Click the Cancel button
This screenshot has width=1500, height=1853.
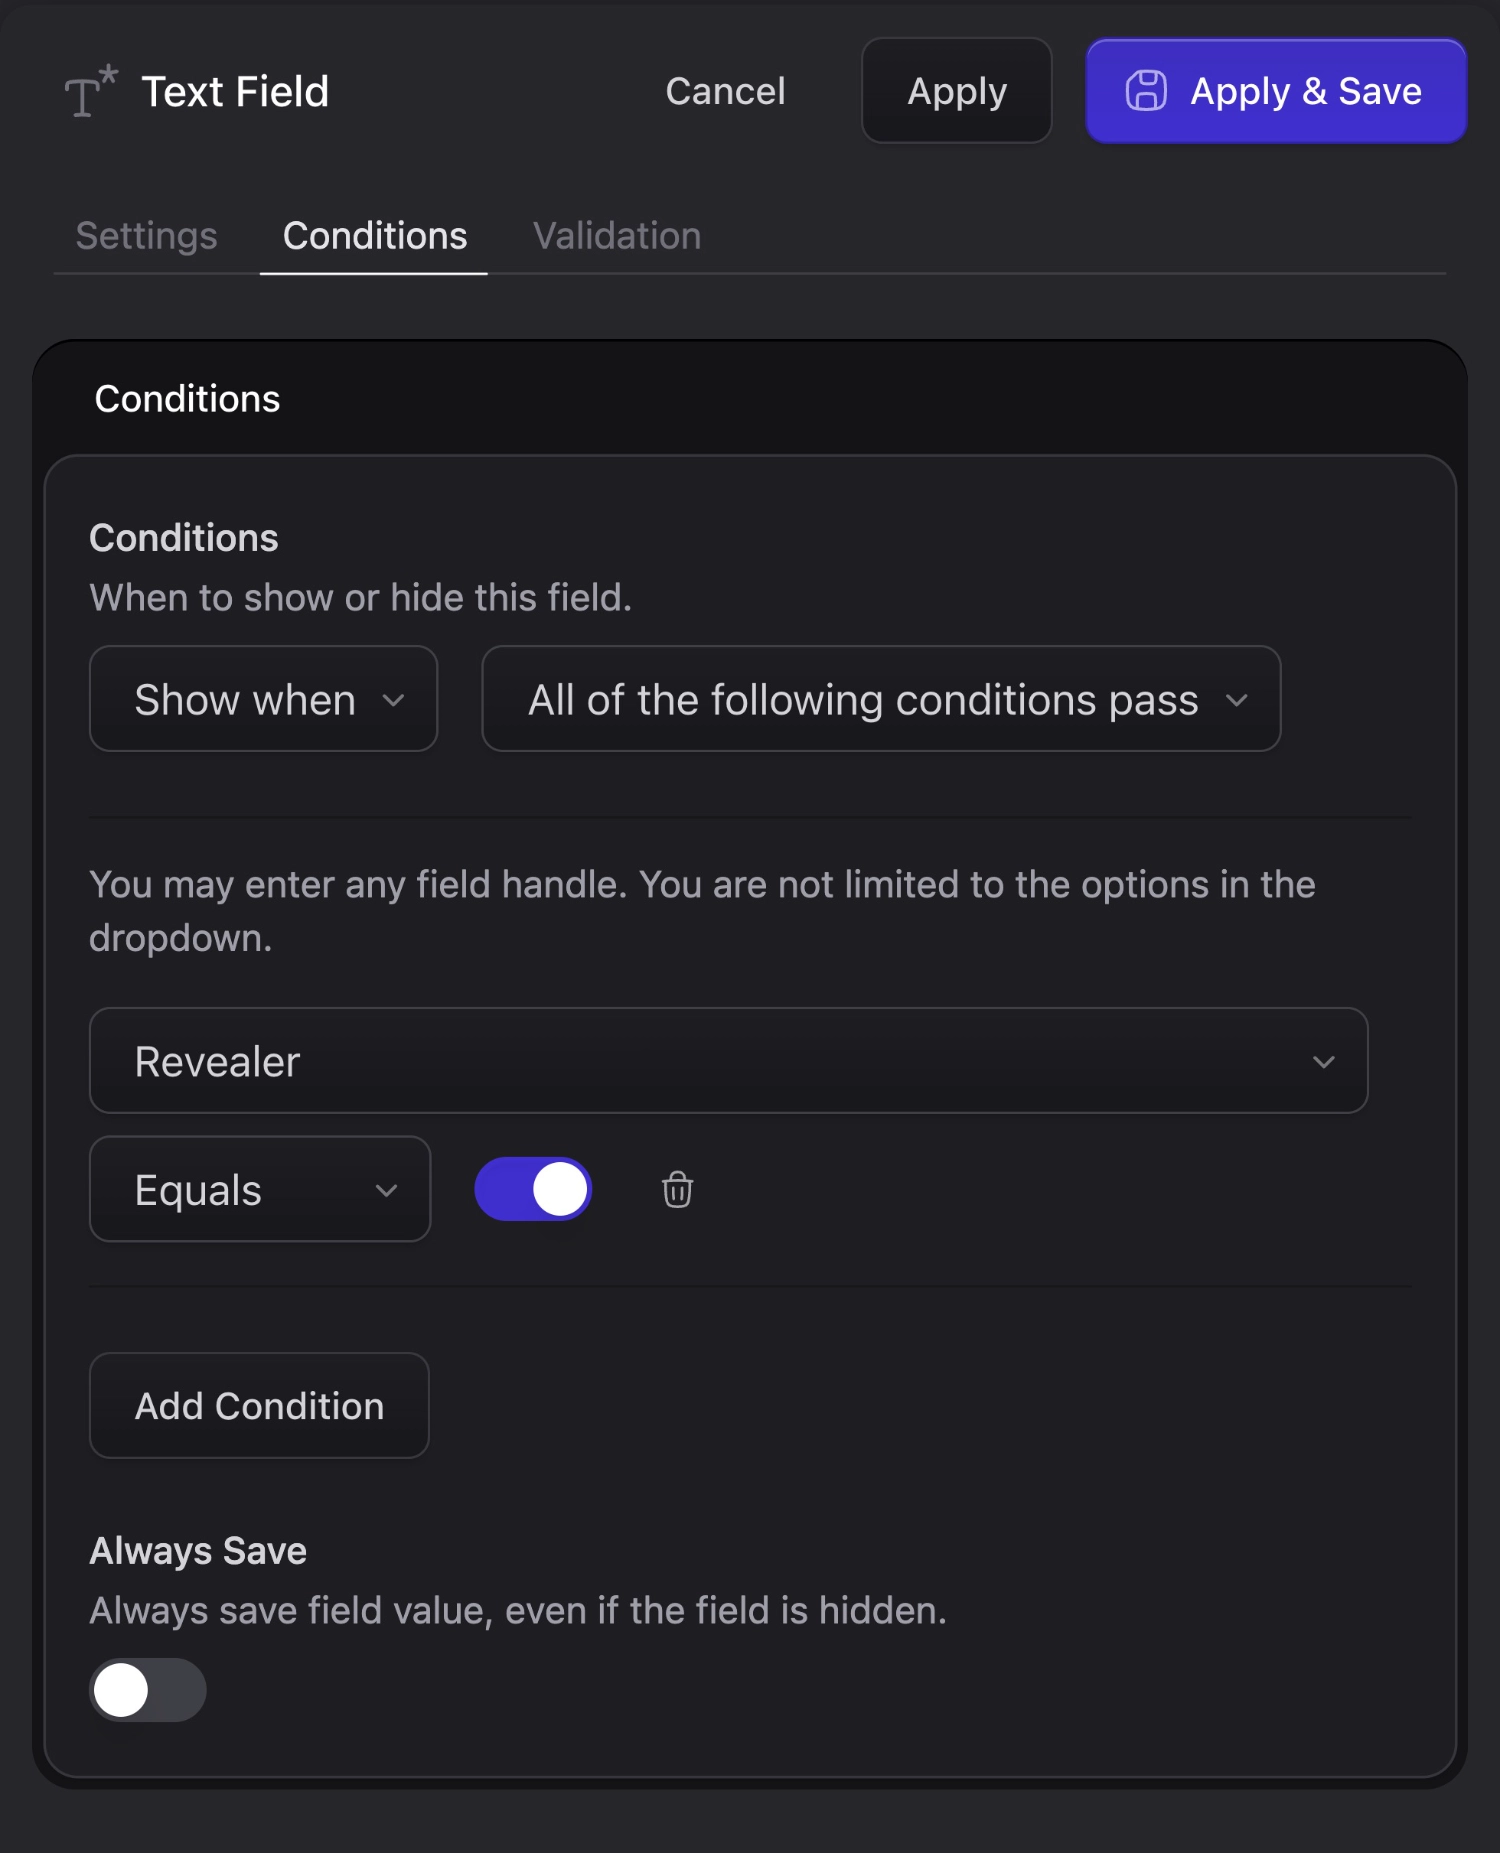point(725,91)
